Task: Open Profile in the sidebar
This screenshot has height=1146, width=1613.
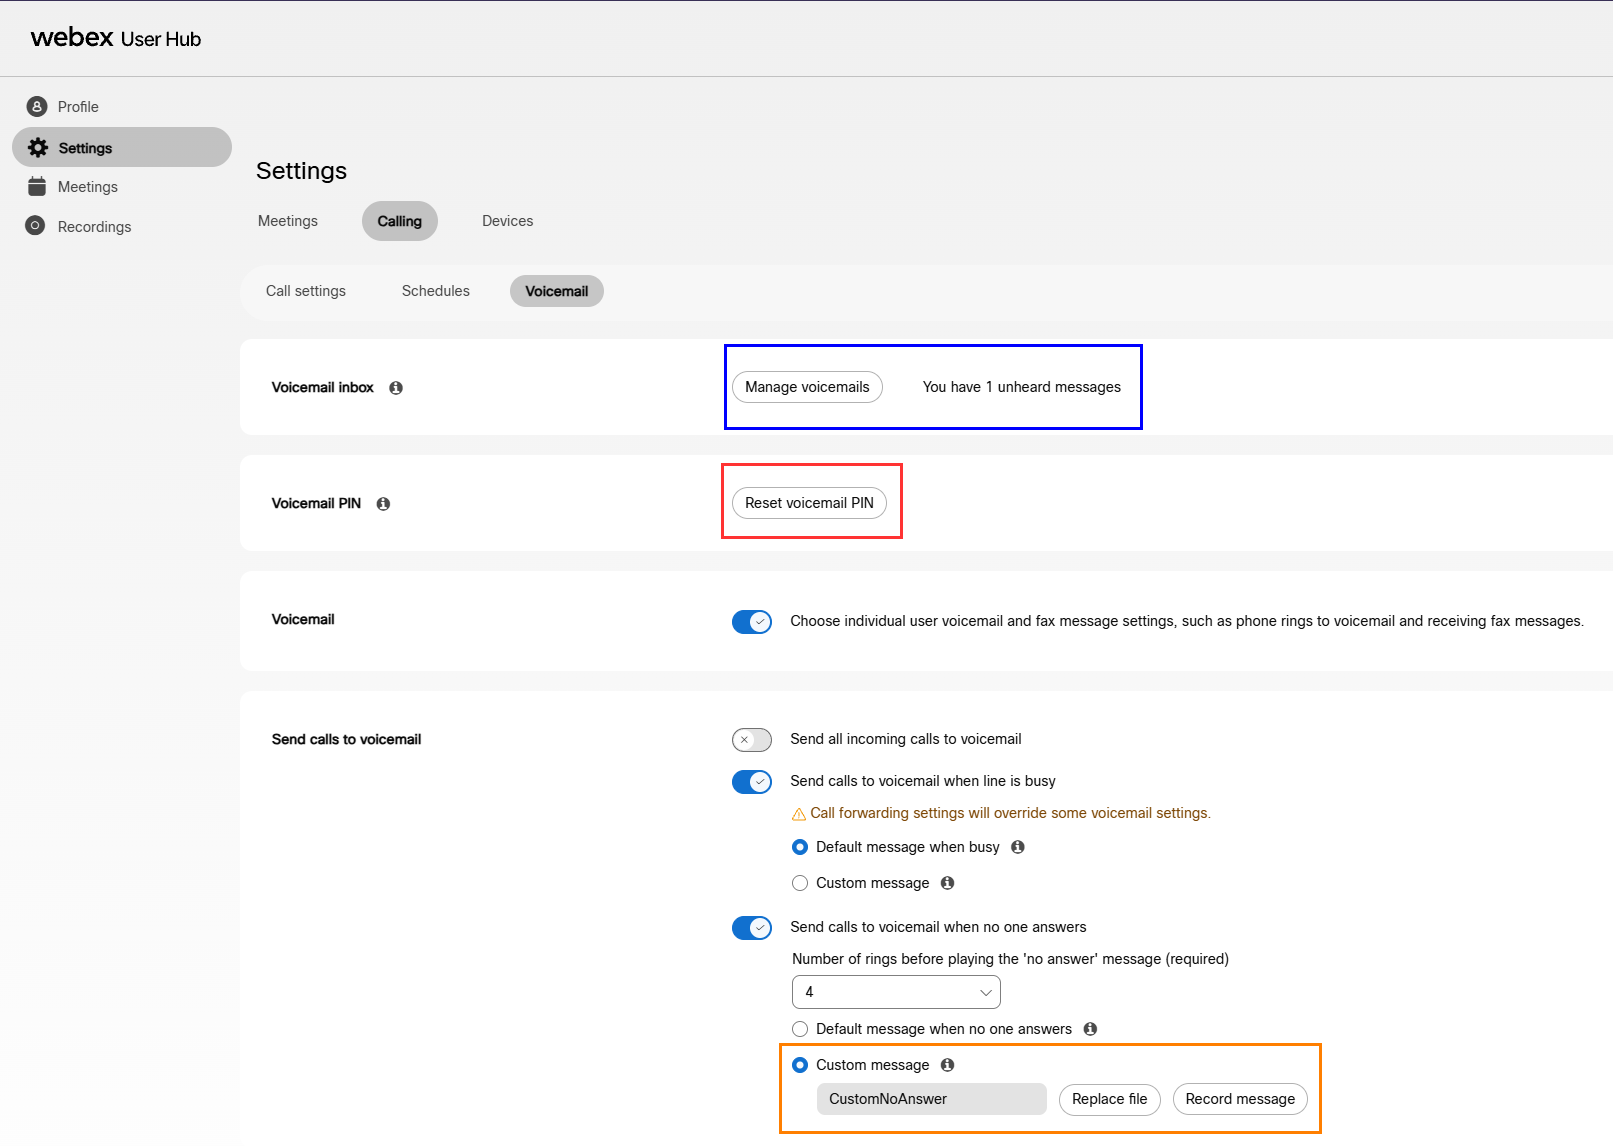Action: (78, 106)
